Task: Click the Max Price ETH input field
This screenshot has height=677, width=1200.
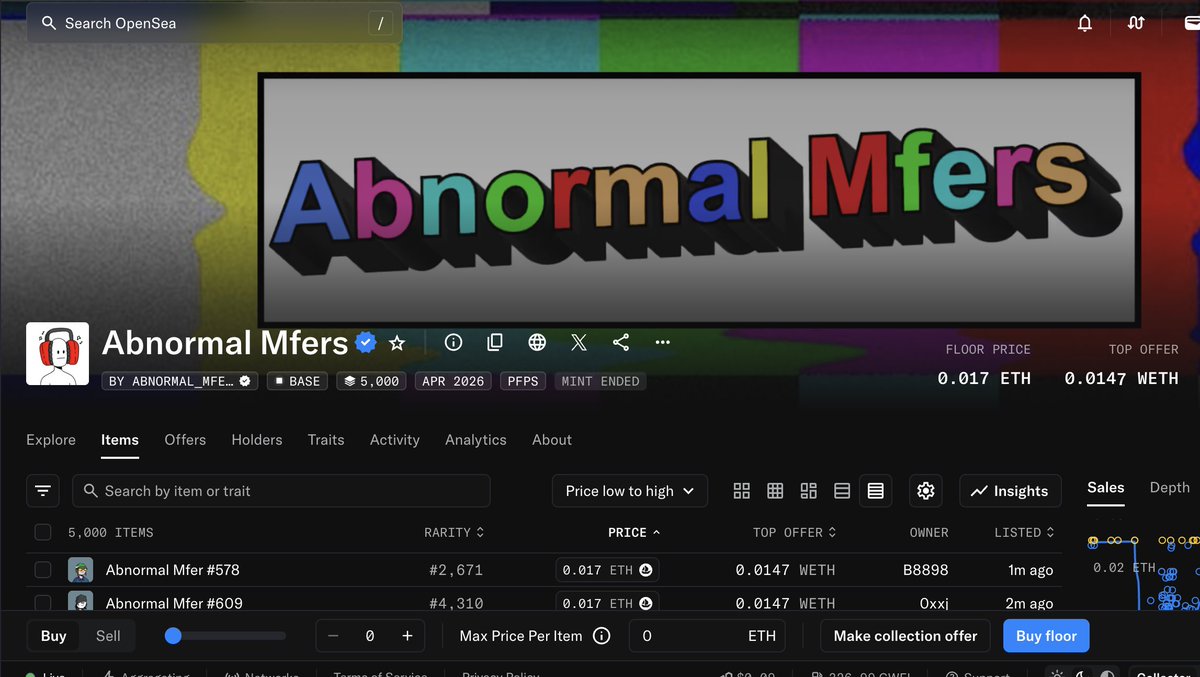Action: (707, 636)
